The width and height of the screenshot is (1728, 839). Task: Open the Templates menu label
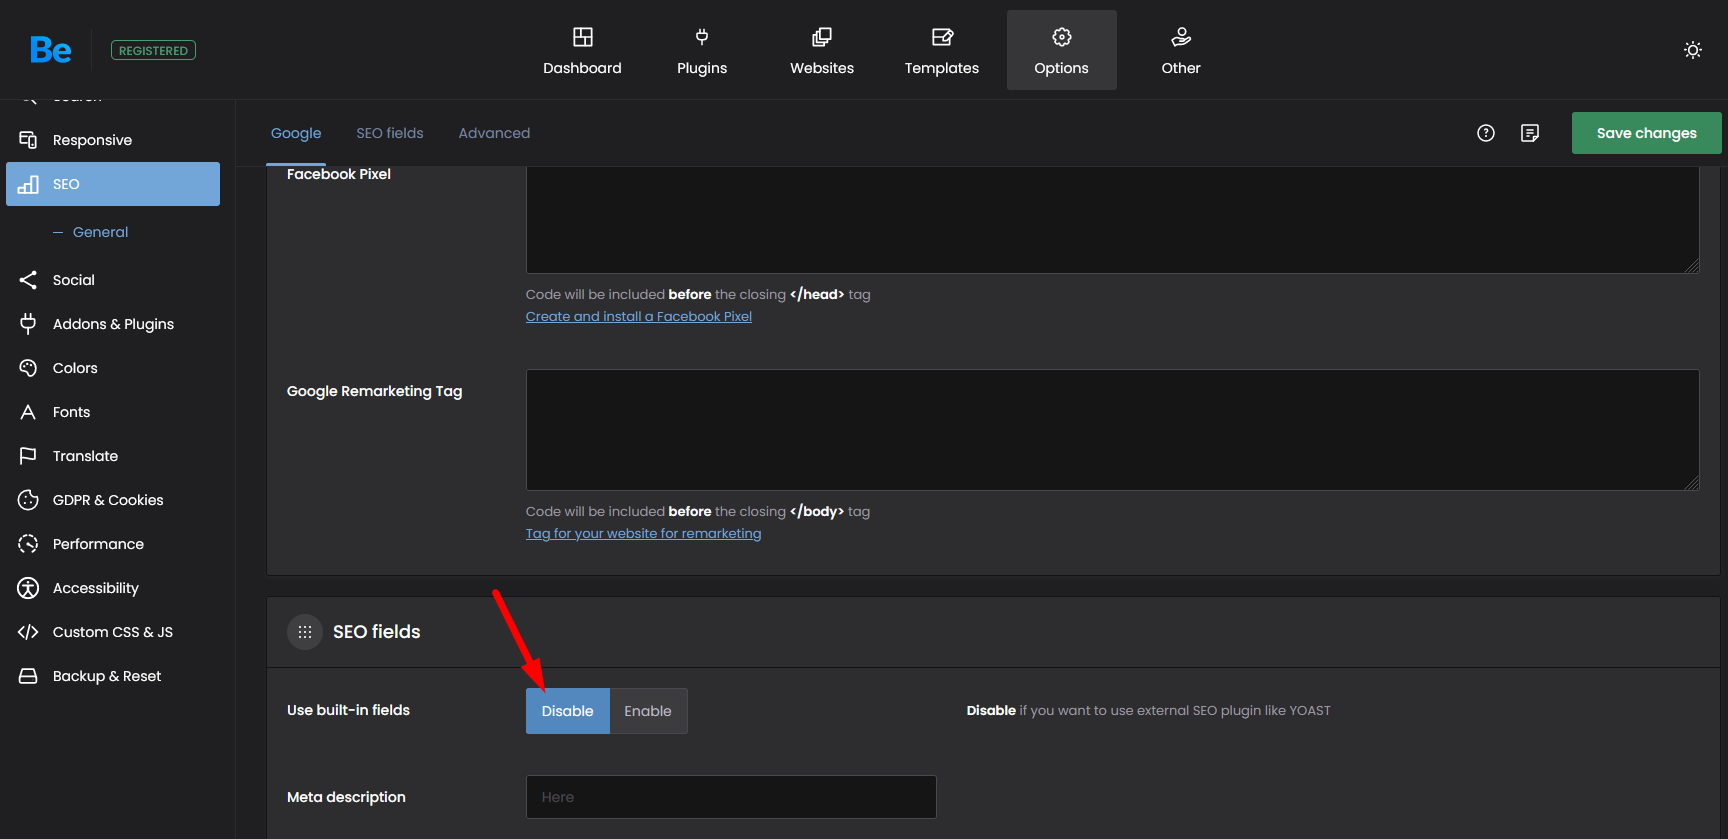click(x=942, y=68)
